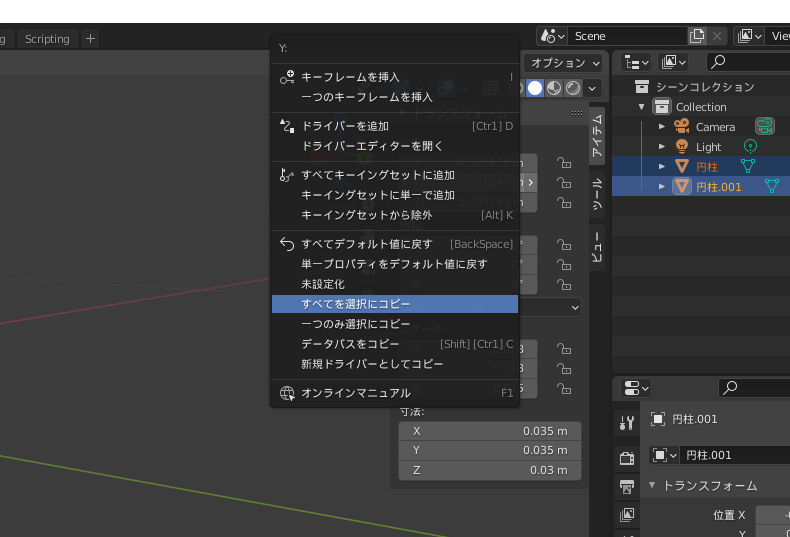Click 円柱 mesh data icon

click(748, 166)
